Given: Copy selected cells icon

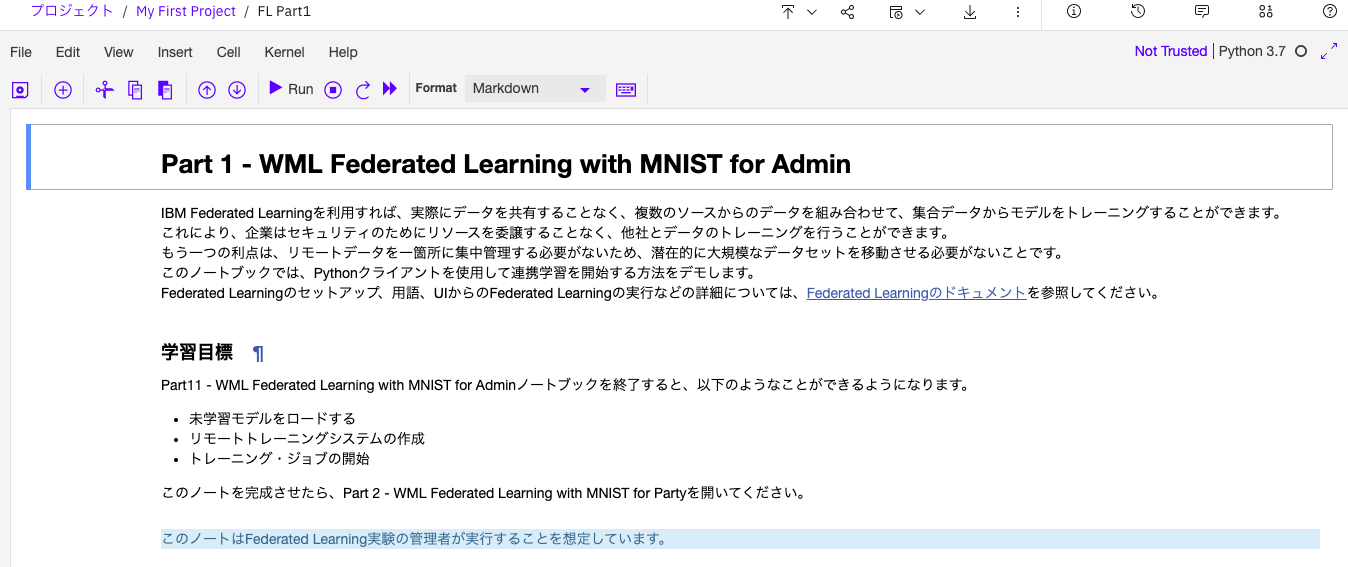Looking at the screenshot, I should pyautogui.click(x=135, y=90).
